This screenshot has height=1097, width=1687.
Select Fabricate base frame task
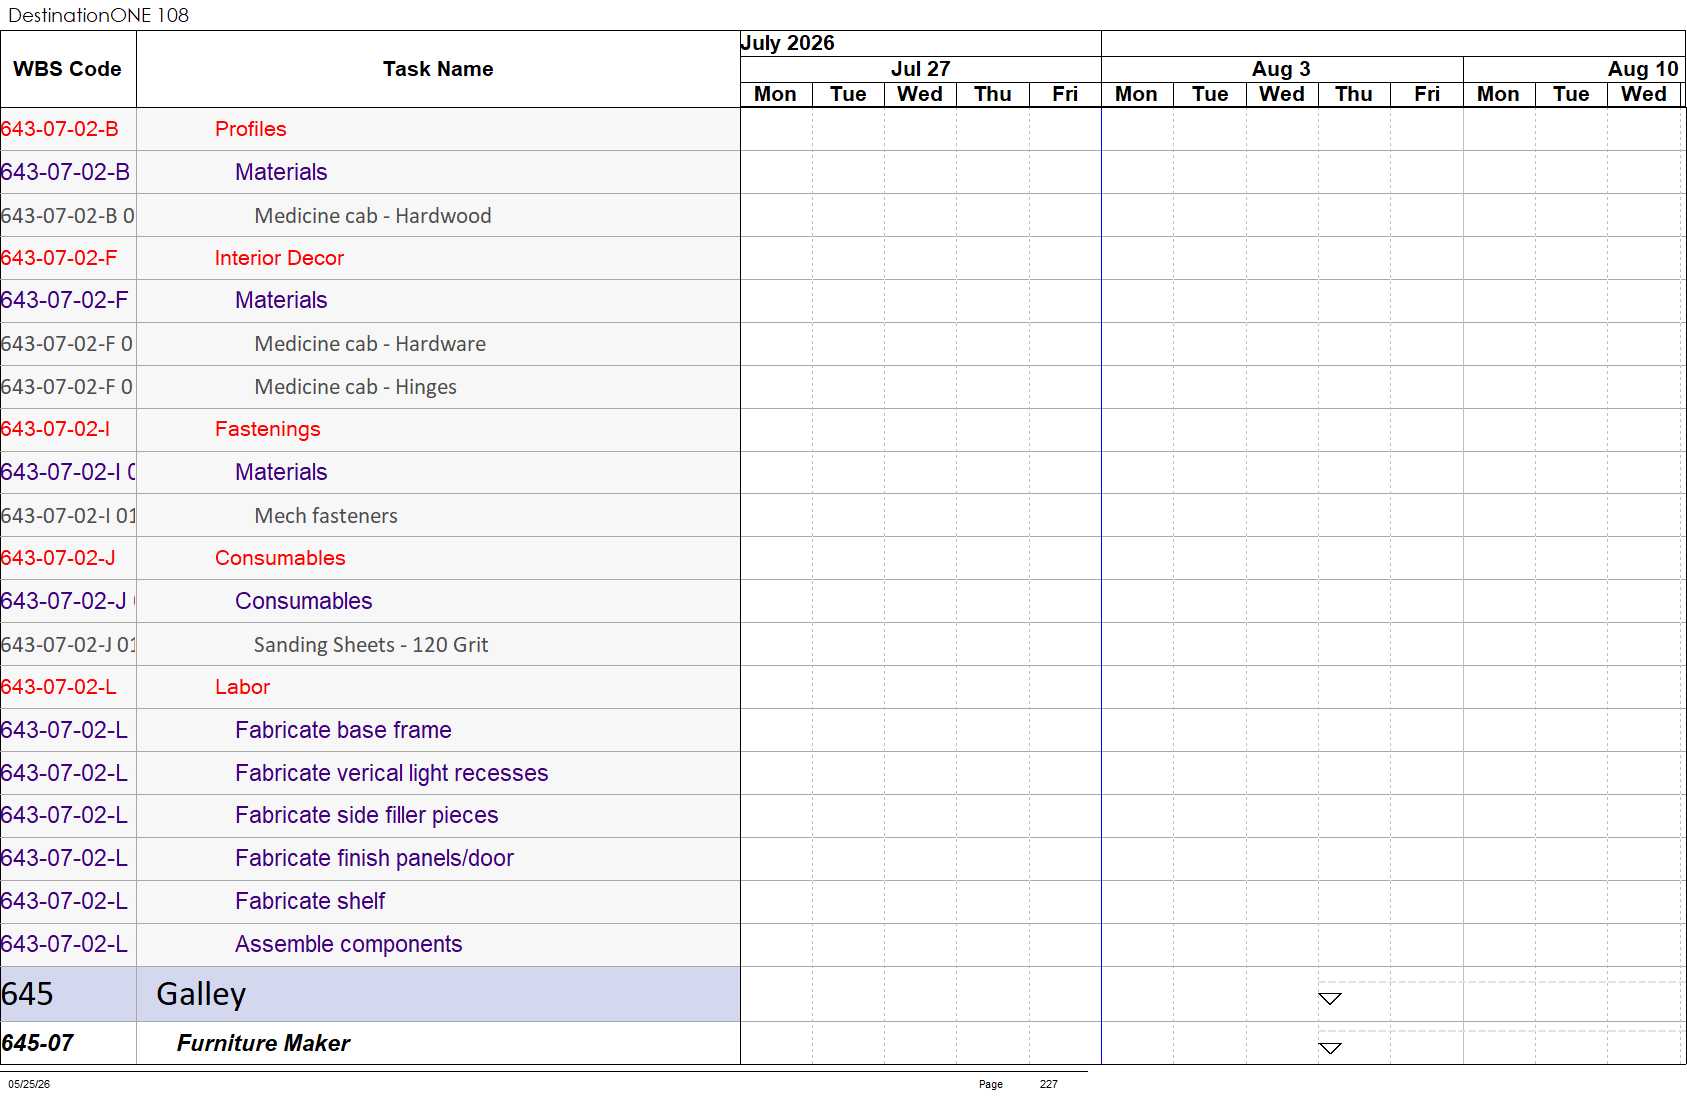(343, 730)
